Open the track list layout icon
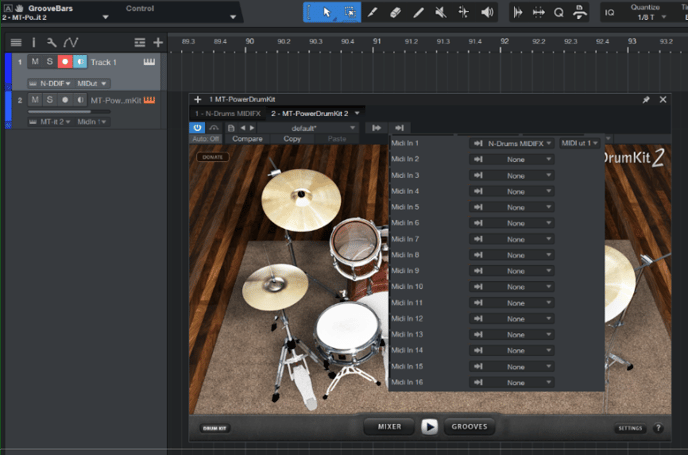This screenshot has width=688, height=455. click(140, 42)
